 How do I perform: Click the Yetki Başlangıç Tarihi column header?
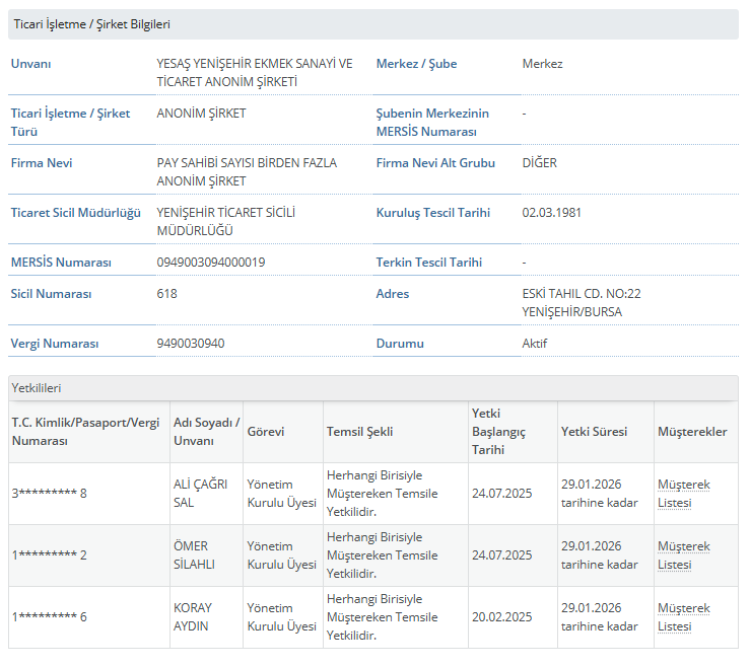pyautogui.click(x=500, y=432)
